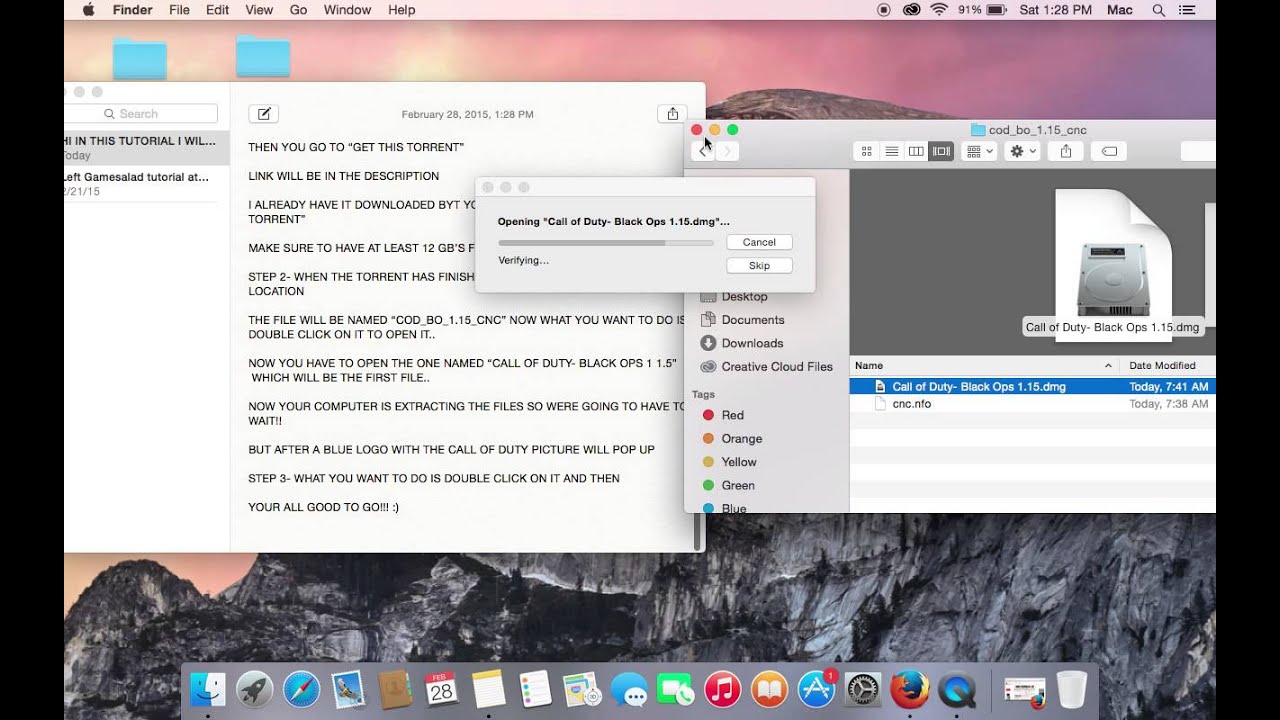Screen dimensions: 1280x720
Task: Click the Share icon in Notes
Action: 673,114
